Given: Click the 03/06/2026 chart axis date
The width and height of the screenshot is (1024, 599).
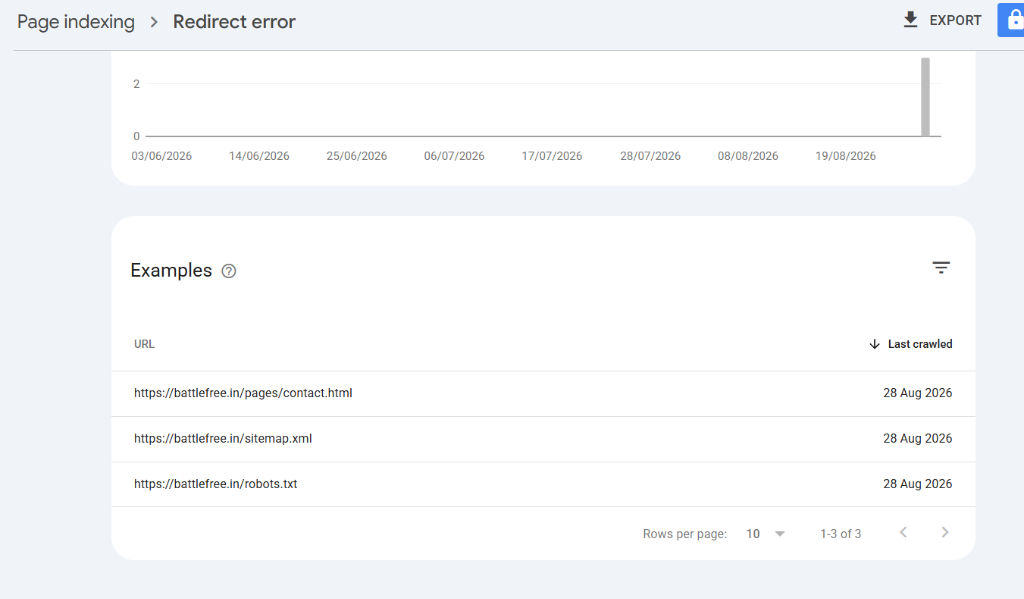Looking at the screenshot, I should pos(161,156).
